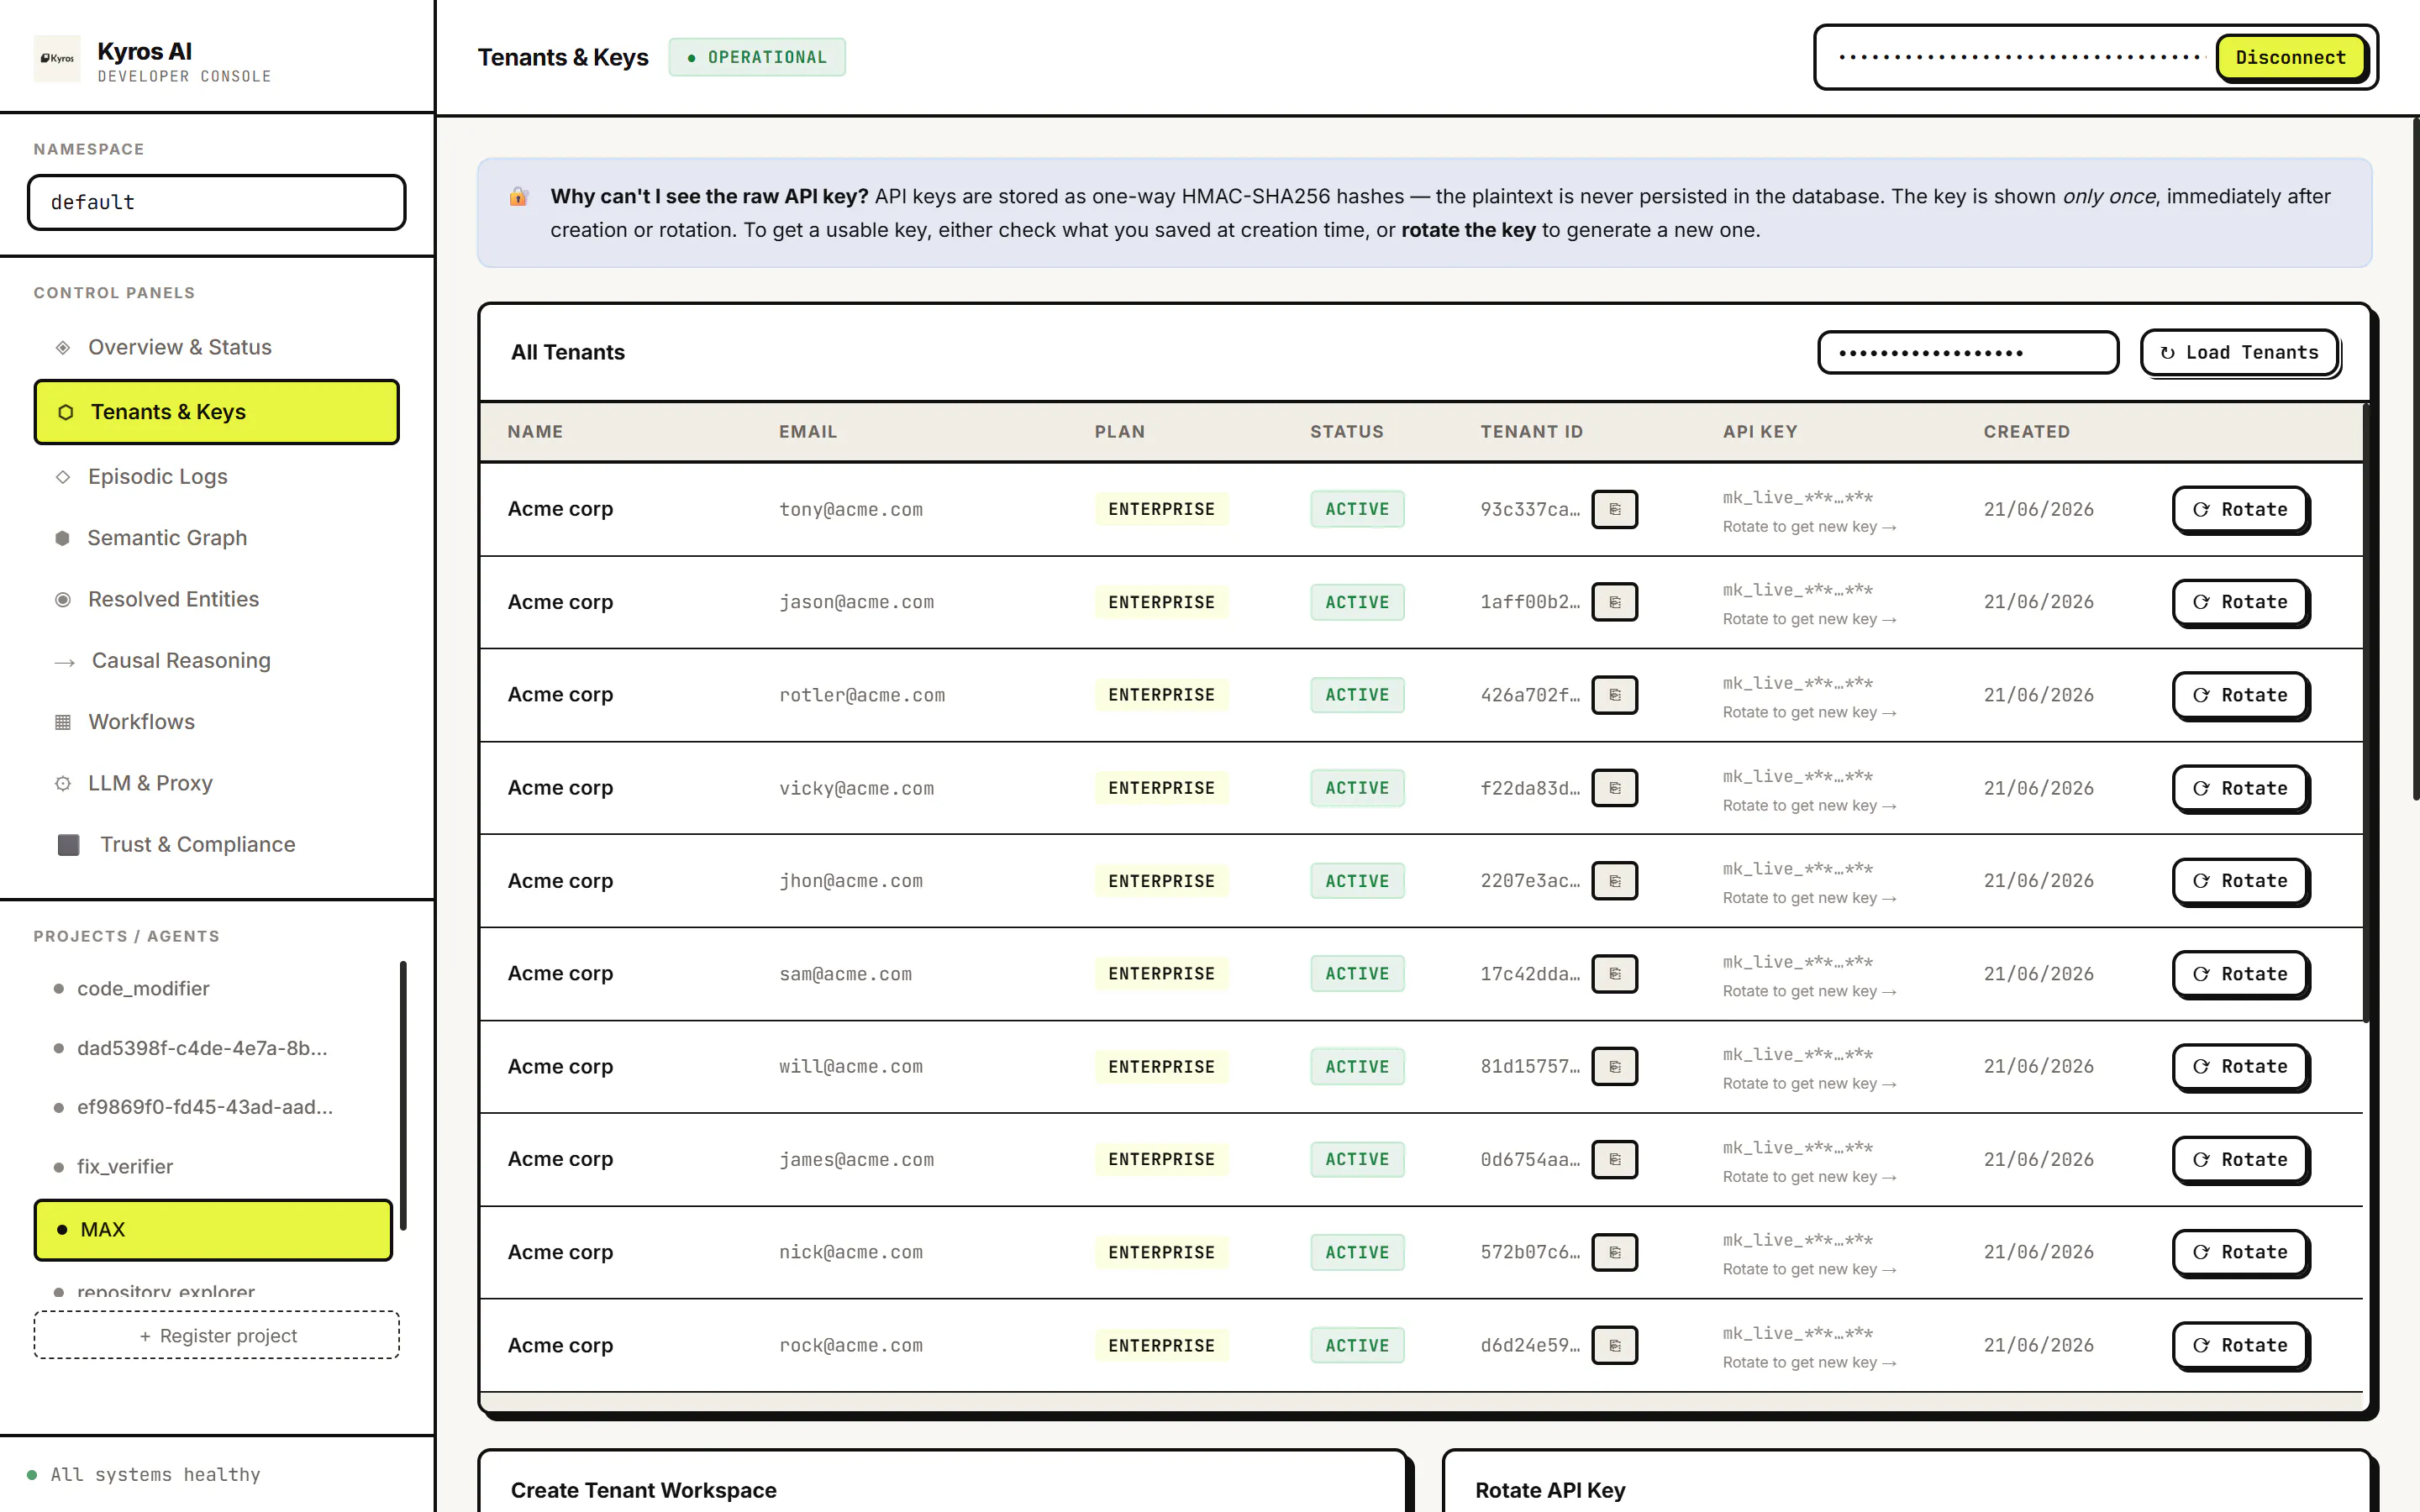Click the LLM & Proxy gear icon
Viewport: 2420px width, 1512px height.
[63, 784]
